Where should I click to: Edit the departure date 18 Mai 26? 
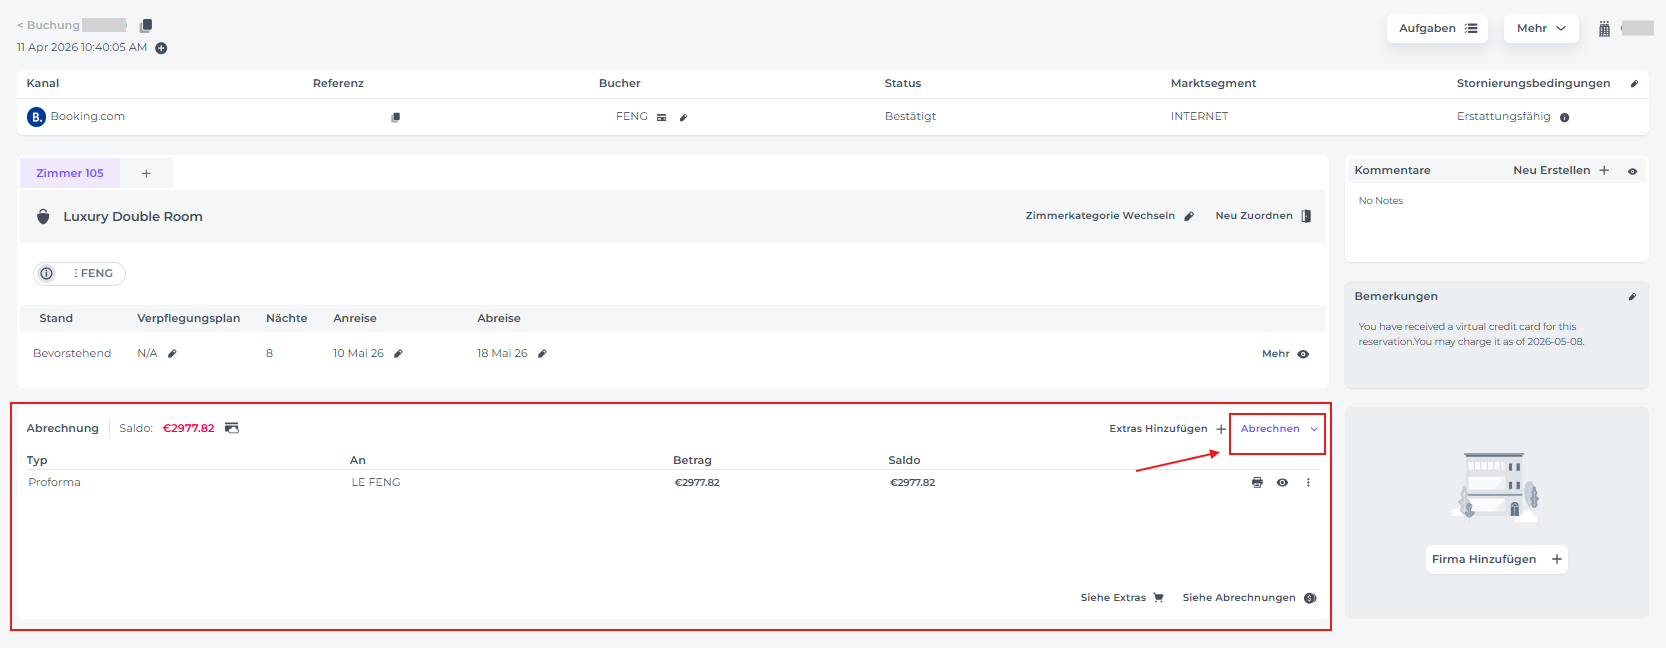[x=542, y=354]
